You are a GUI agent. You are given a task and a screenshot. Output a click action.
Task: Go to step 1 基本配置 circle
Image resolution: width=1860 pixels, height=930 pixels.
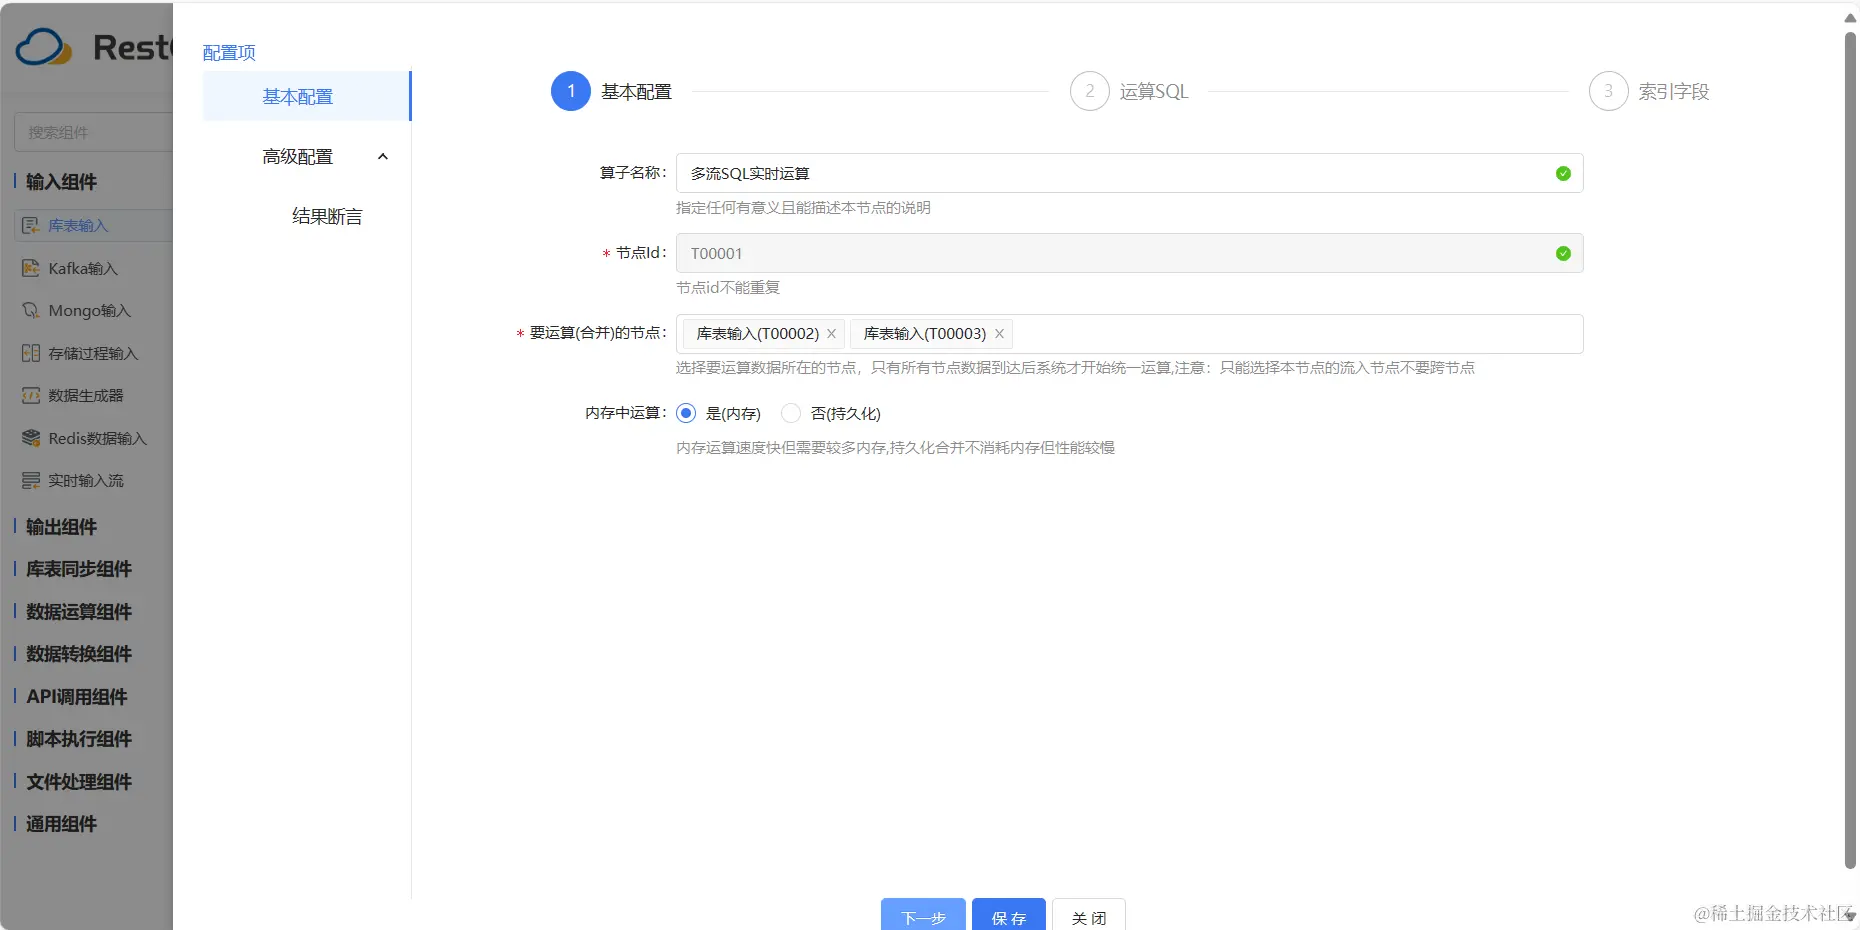(x=571, y=91)
